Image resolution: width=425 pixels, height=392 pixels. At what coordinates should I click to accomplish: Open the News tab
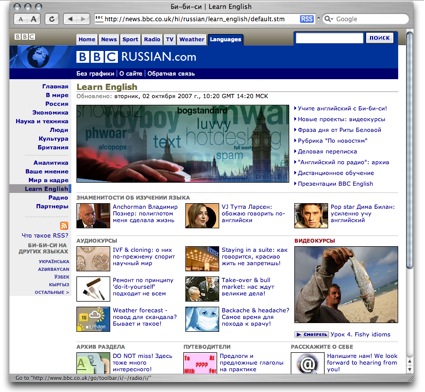coord(109,39)
